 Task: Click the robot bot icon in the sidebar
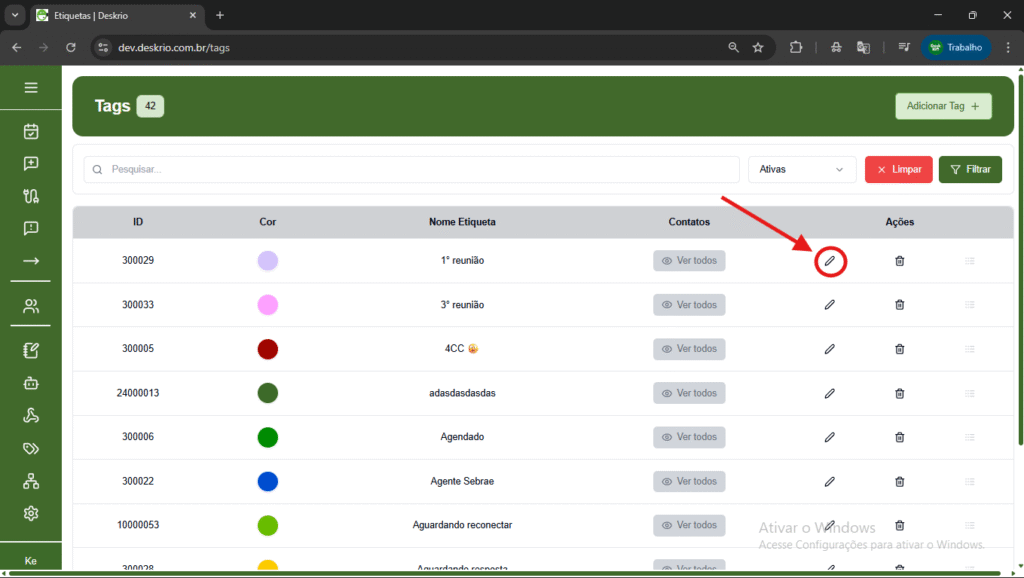[x=31, y=382]
